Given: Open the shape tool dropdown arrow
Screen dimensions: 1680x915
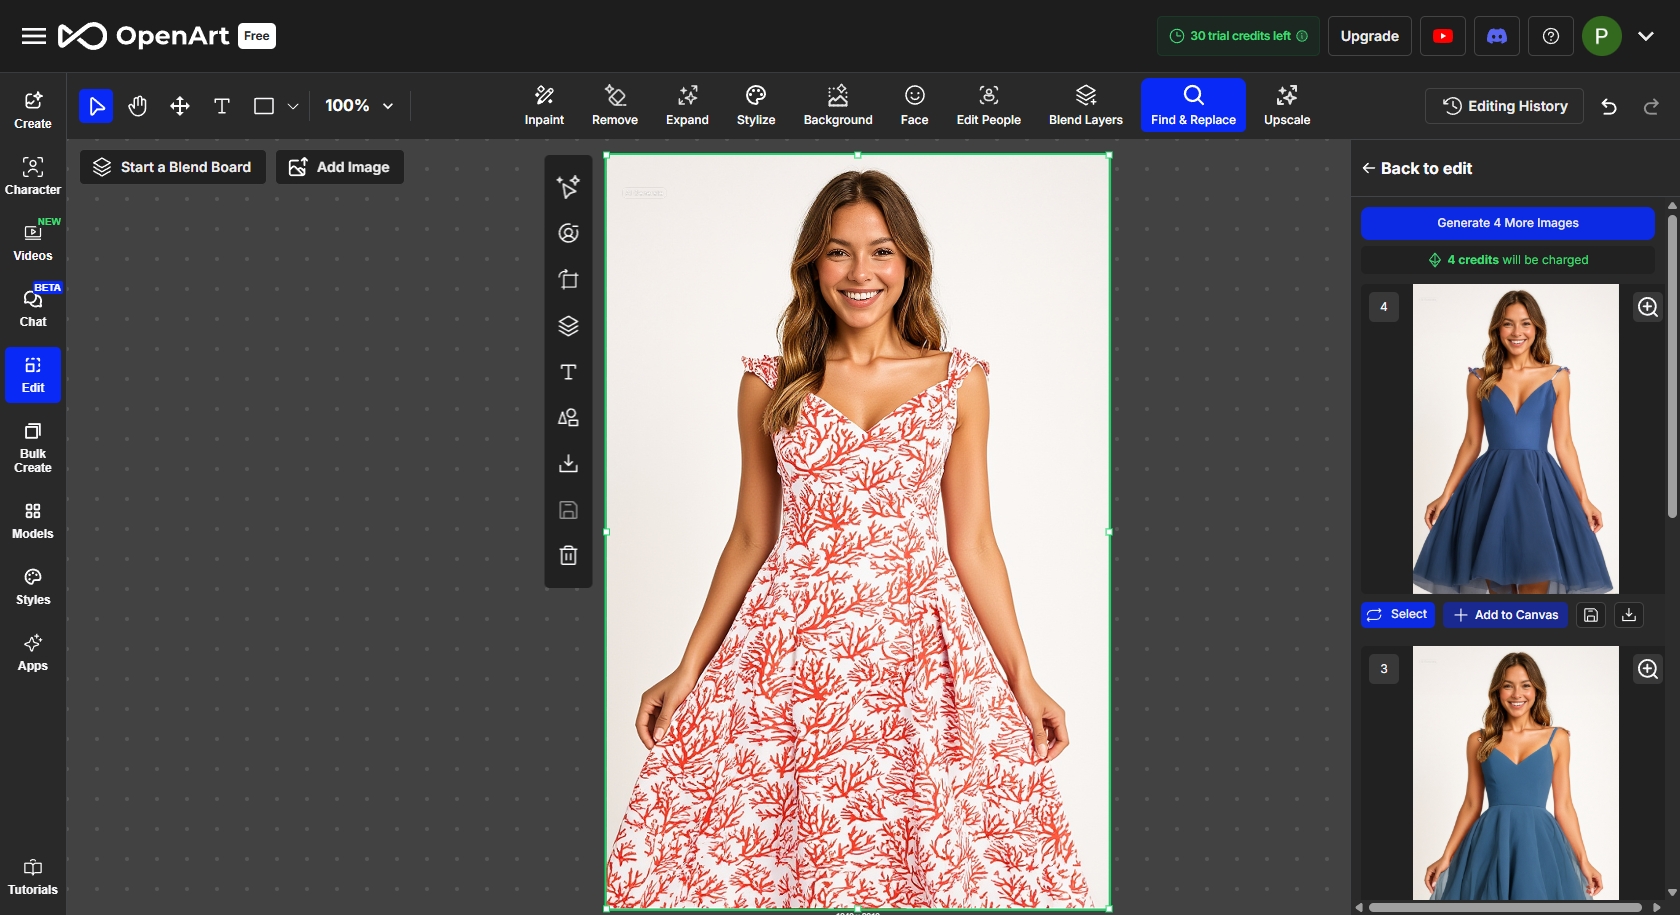Looking at the screenshot, I should (x=293, y=106).
